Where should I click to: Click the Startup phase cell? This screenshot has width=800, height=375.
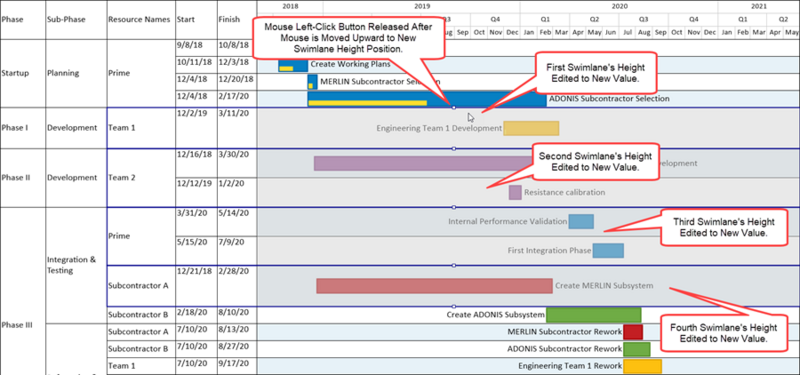(22, 73)
